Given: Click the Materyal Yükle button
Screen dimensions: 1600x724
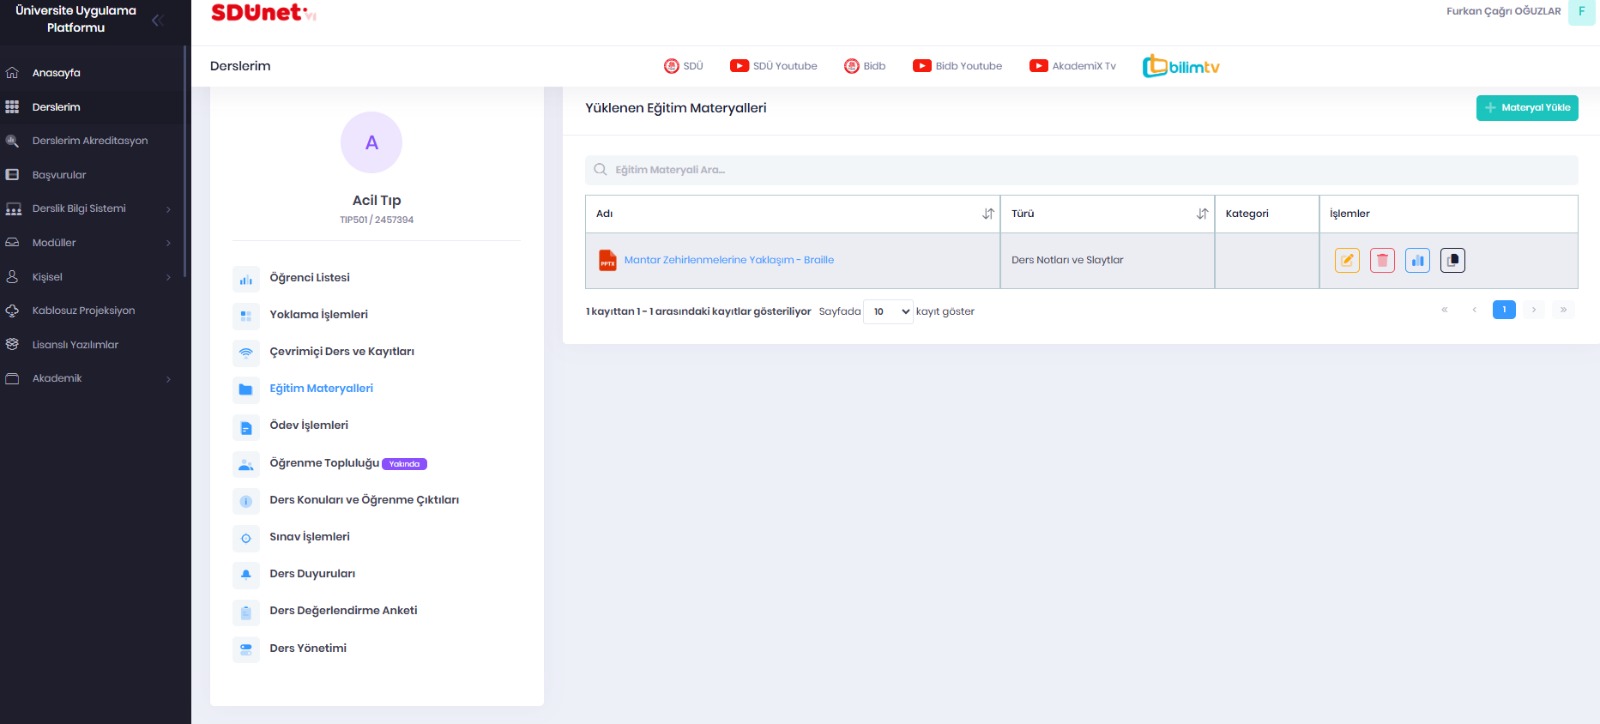Looking at the screenshot, I should pyautogui.click(x=1526, y=108).
